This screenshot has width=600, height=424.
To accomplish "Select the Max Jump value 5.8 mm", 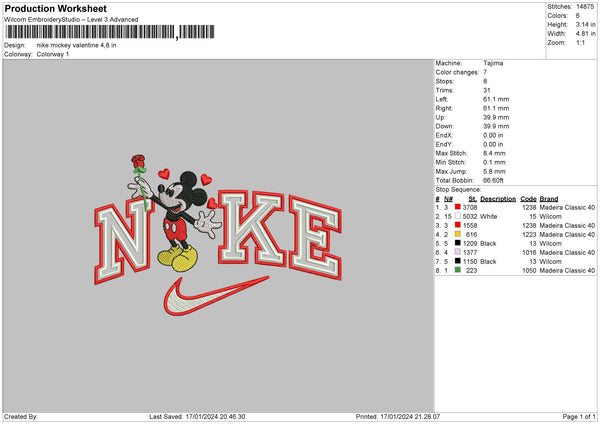I will (494, 171).
